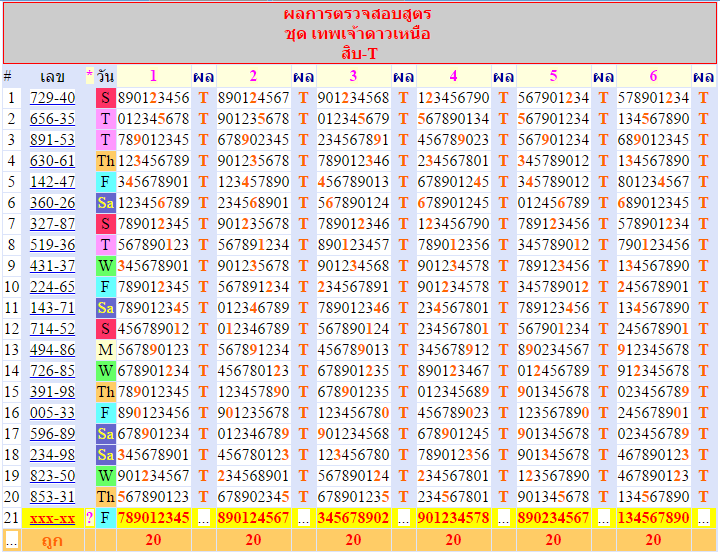Click the cyan F day cell for 142-47
This screenshot has width=720, height=559.
click(x=106, y=182)
